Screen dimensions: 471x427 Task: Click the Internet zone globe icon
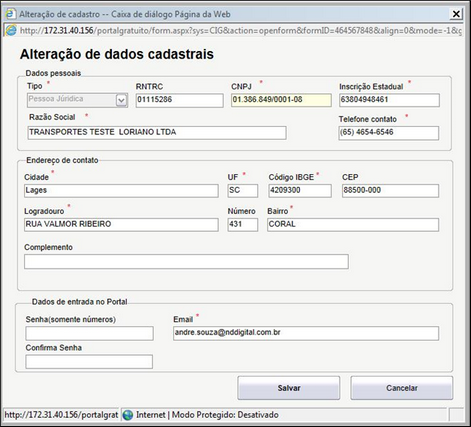[128, 415]
